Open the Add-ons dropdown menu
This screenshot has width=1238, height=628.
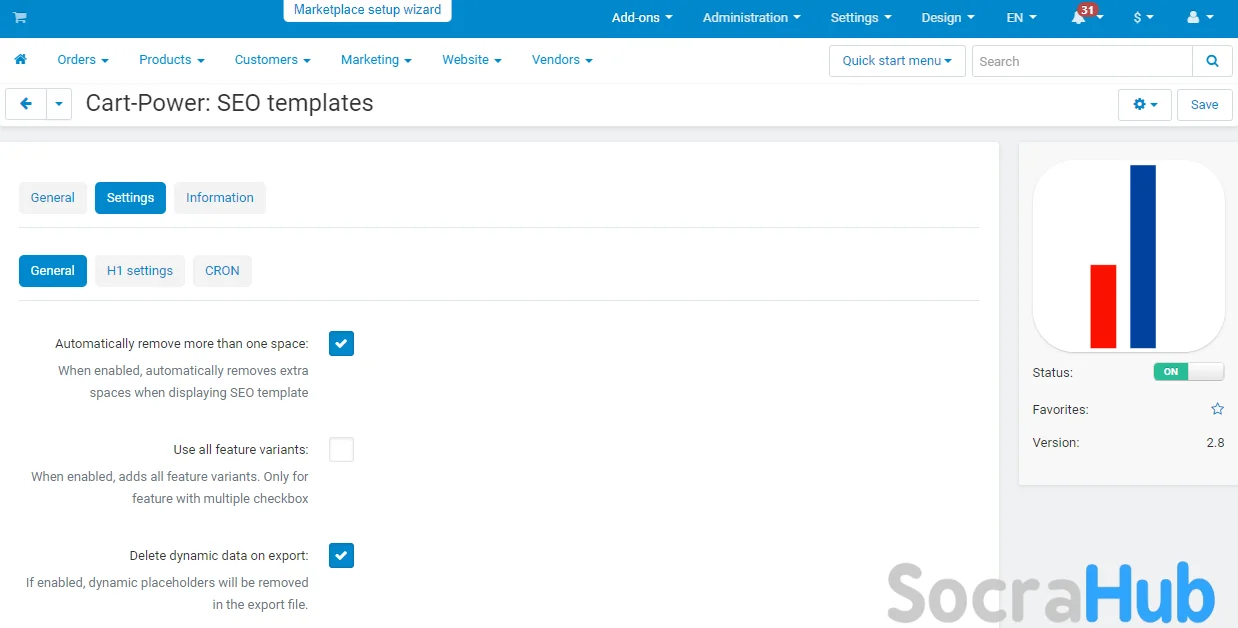coord(642,18)
